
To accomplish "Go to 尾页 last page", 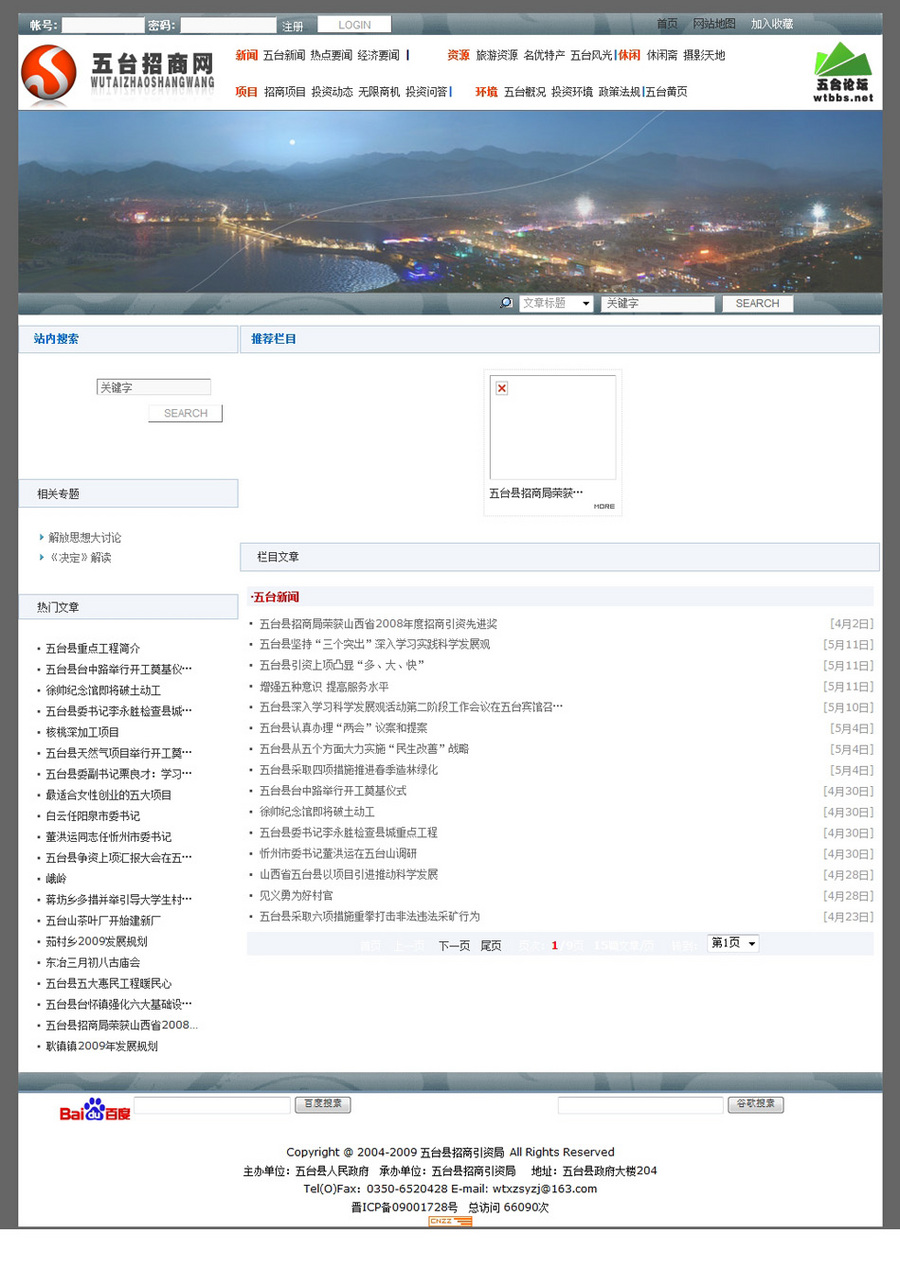I will point(491,945).
